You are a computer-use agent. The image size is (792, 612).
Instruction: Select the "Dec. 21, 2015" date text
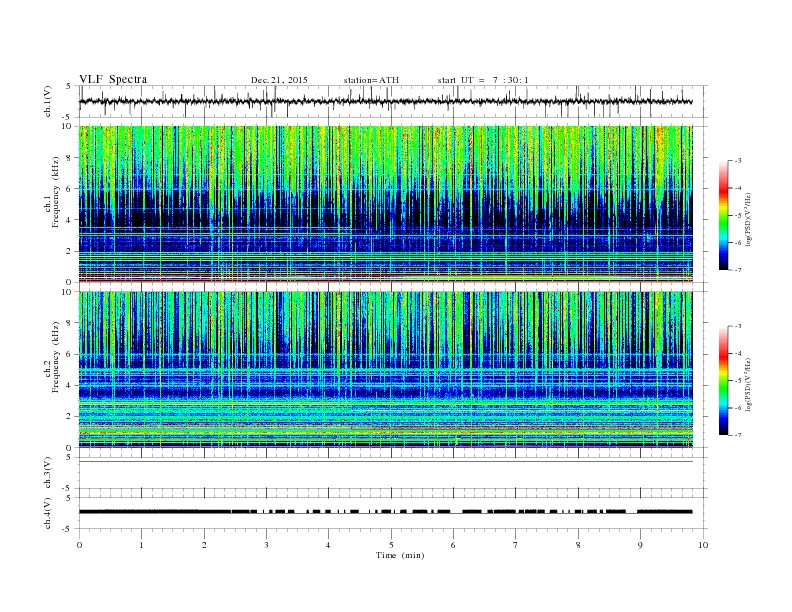[279, 80]
